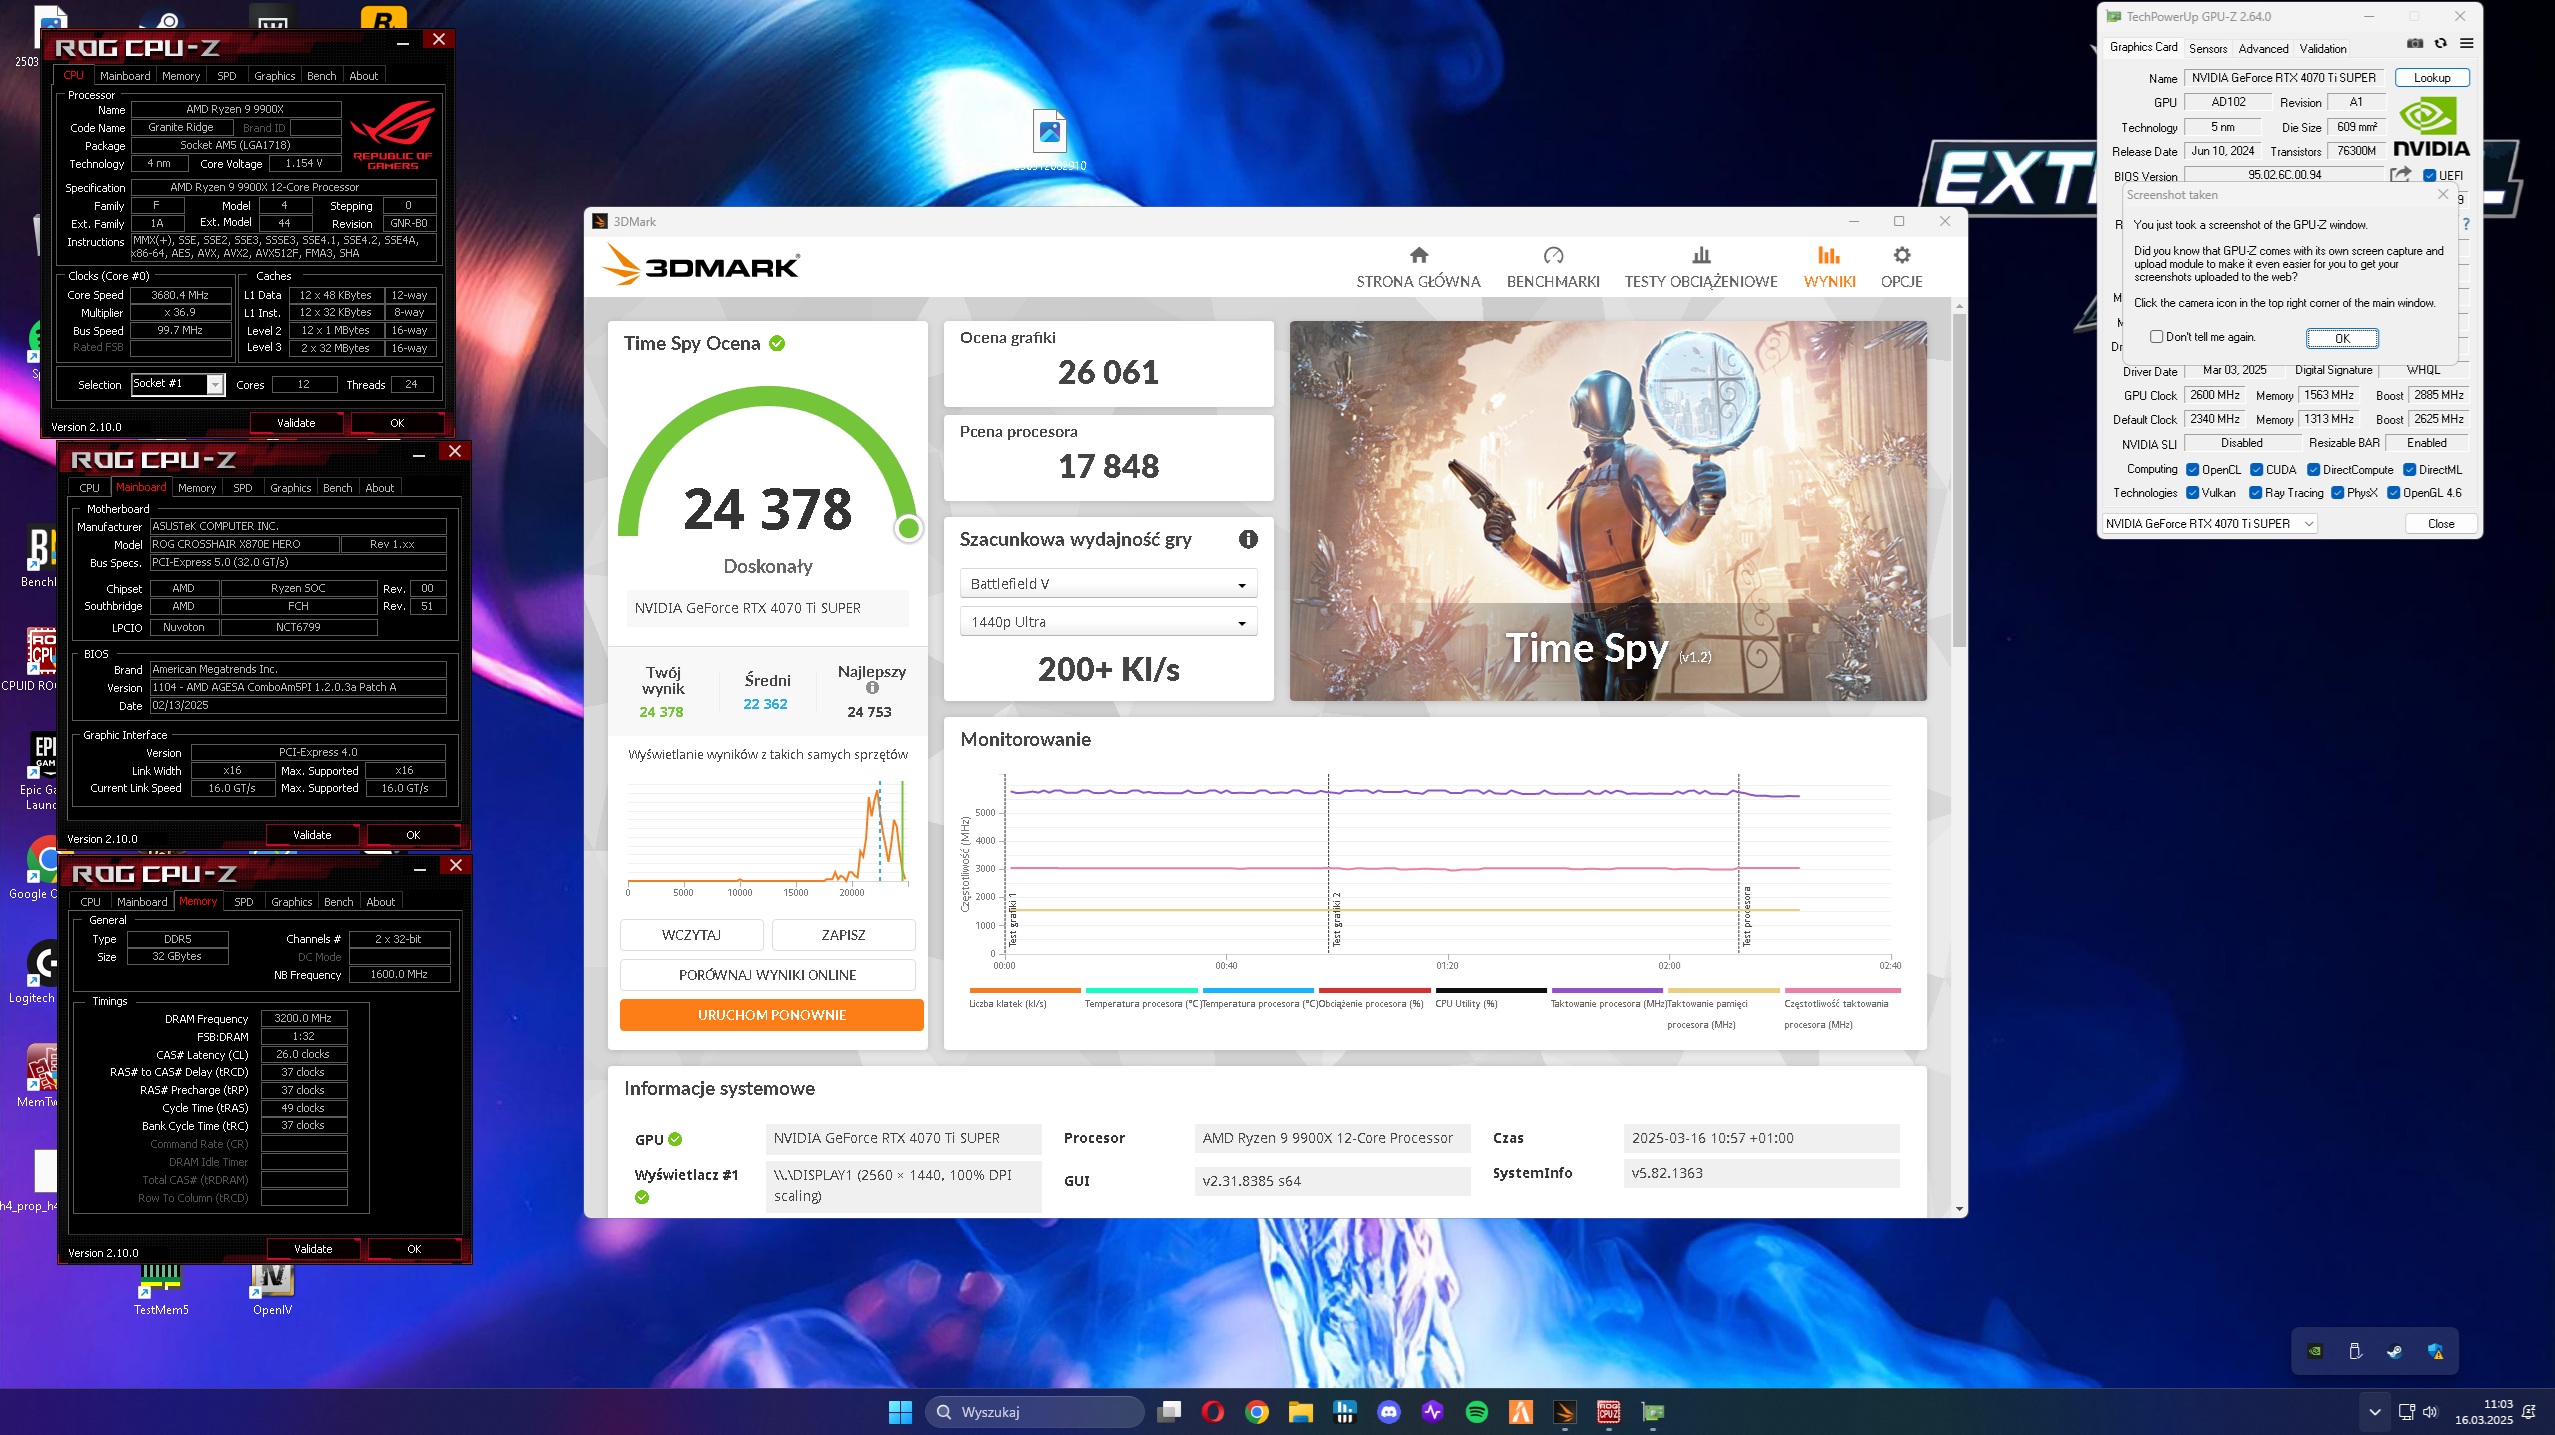Click 3DMark vertical scrollbar
The width and height of the screenshot is (2555, 1435).
coord(1958,480)
